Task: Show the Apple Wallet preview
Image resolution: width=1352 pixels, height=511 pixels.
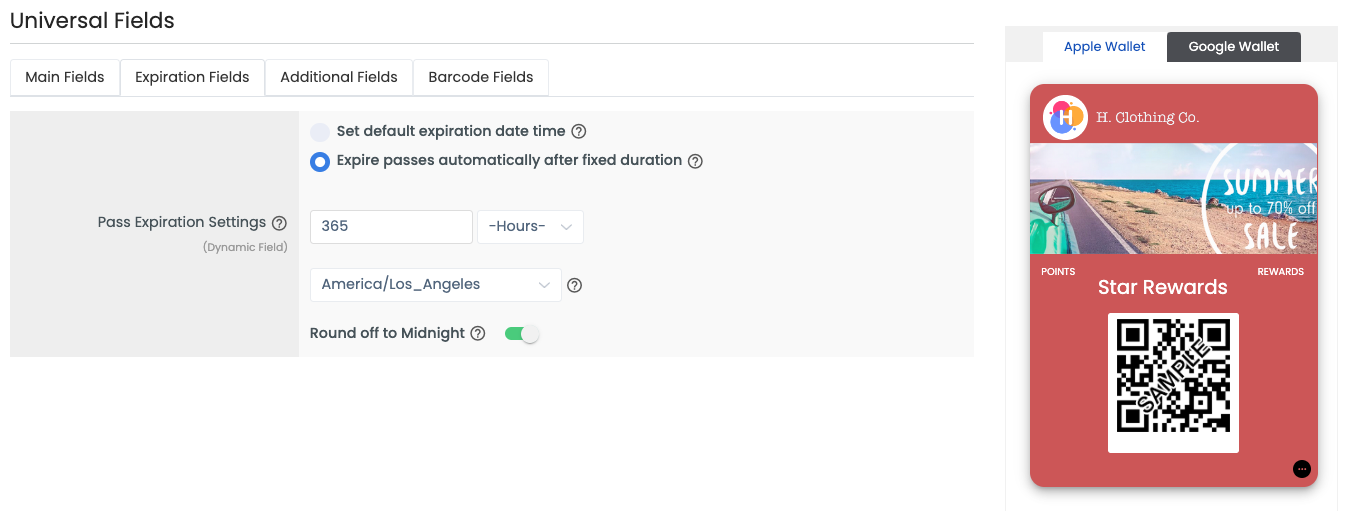Action: tap(1105, 47)
